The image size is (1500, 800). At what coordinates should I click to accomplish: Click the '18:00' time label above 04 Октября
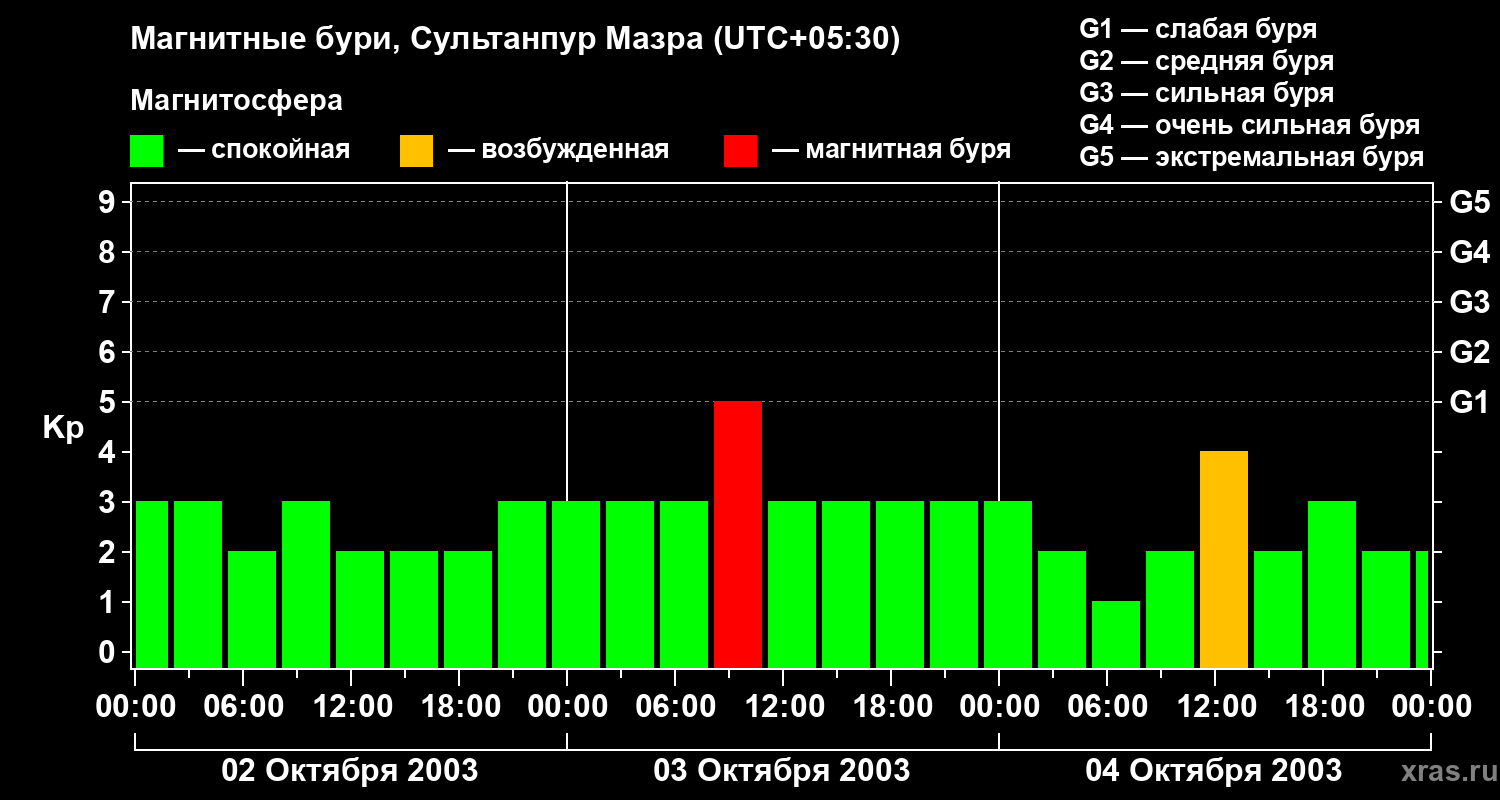[x=1324, y=707]
